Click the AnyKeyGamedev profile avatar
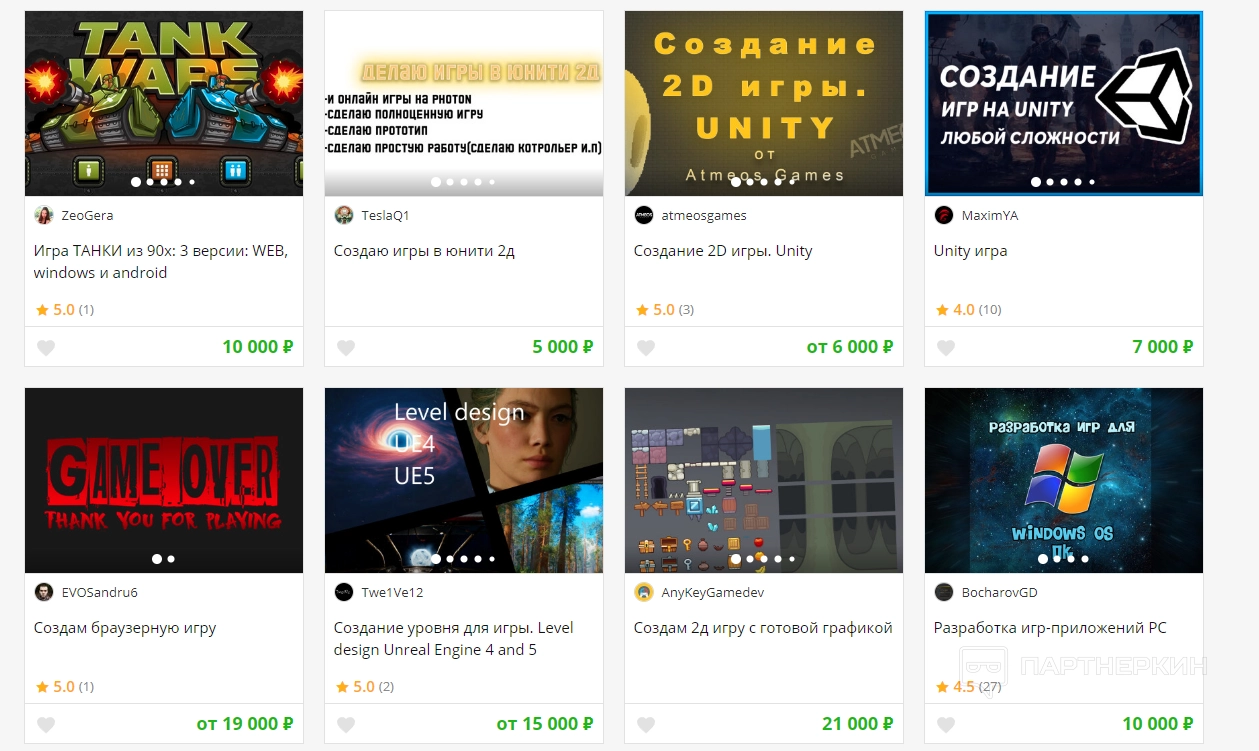This screenshot has height=751, width=1259. (644, 592)
